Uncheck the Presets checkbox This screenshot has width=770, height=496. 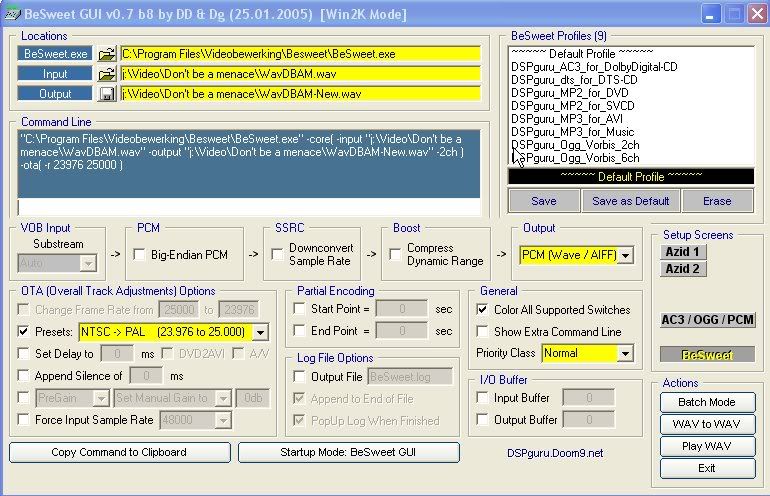click(23, 331)
